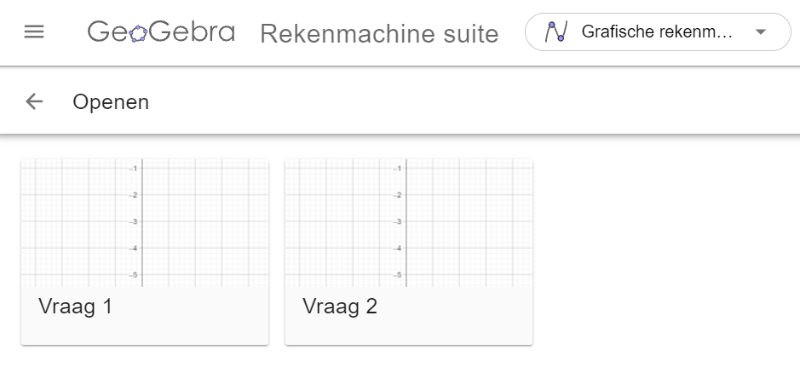Click the Rekenmachine suite title

click(379, 34)
